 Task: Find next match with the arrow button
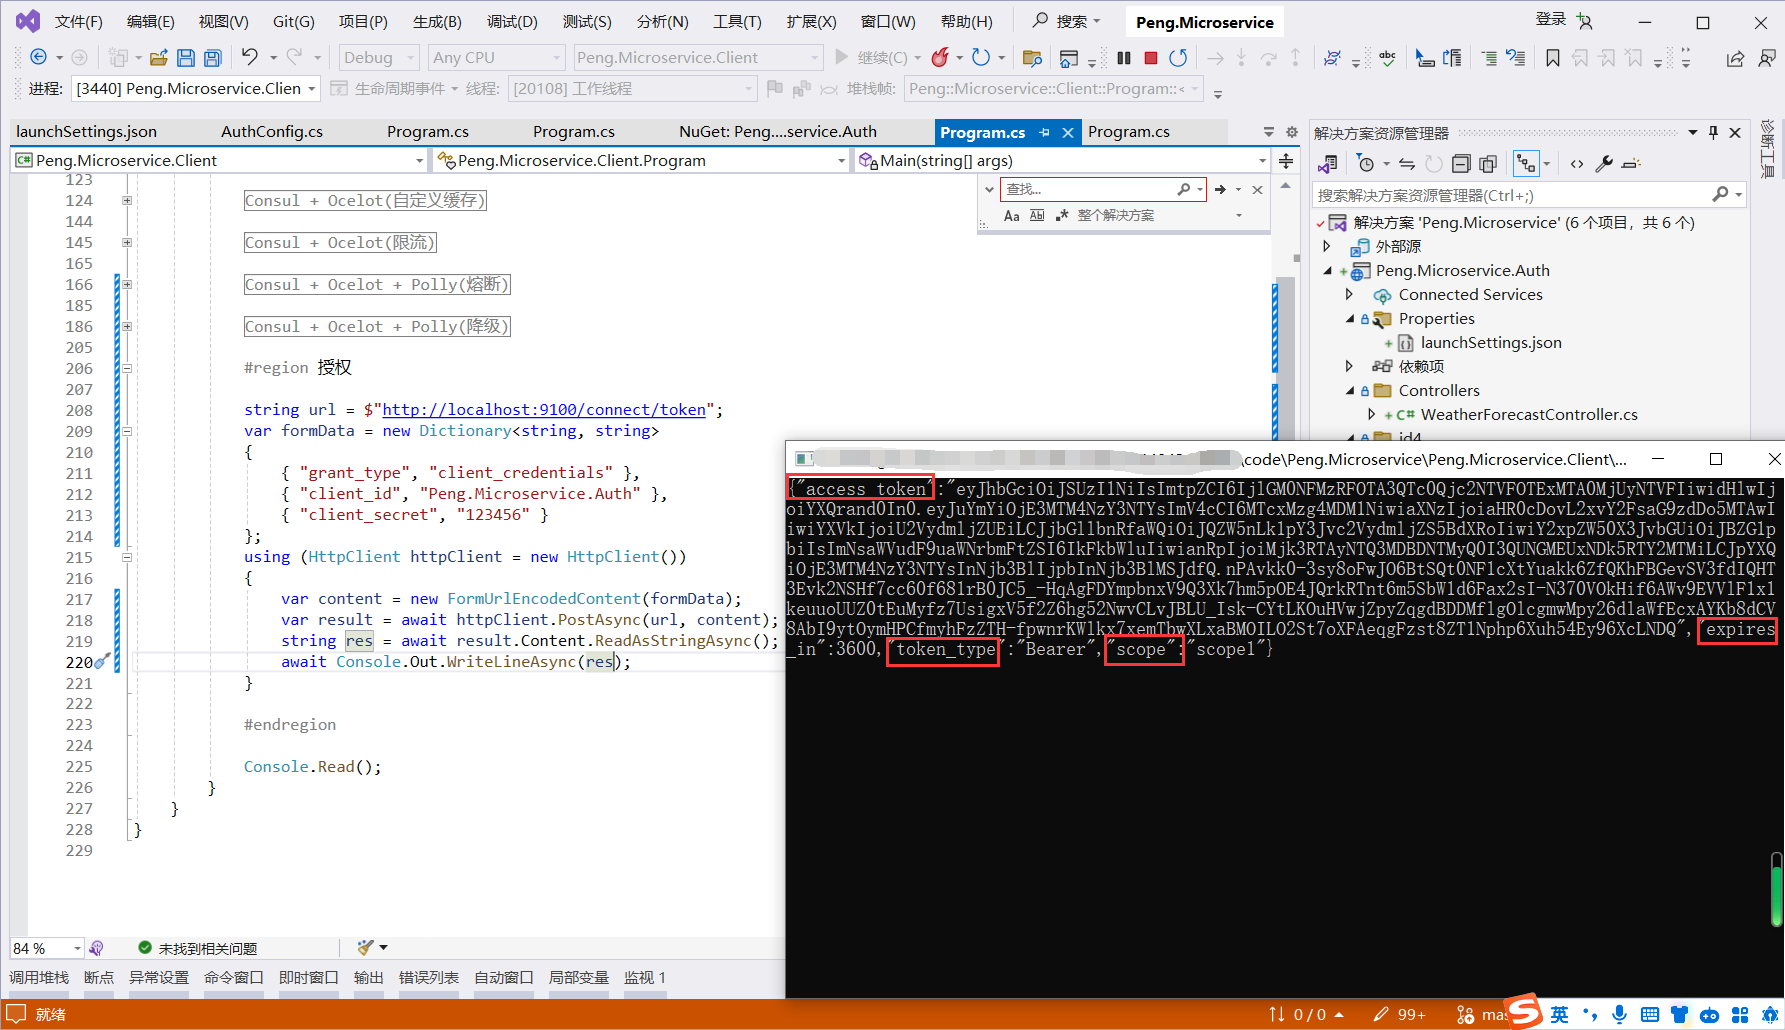point(1220,189)
